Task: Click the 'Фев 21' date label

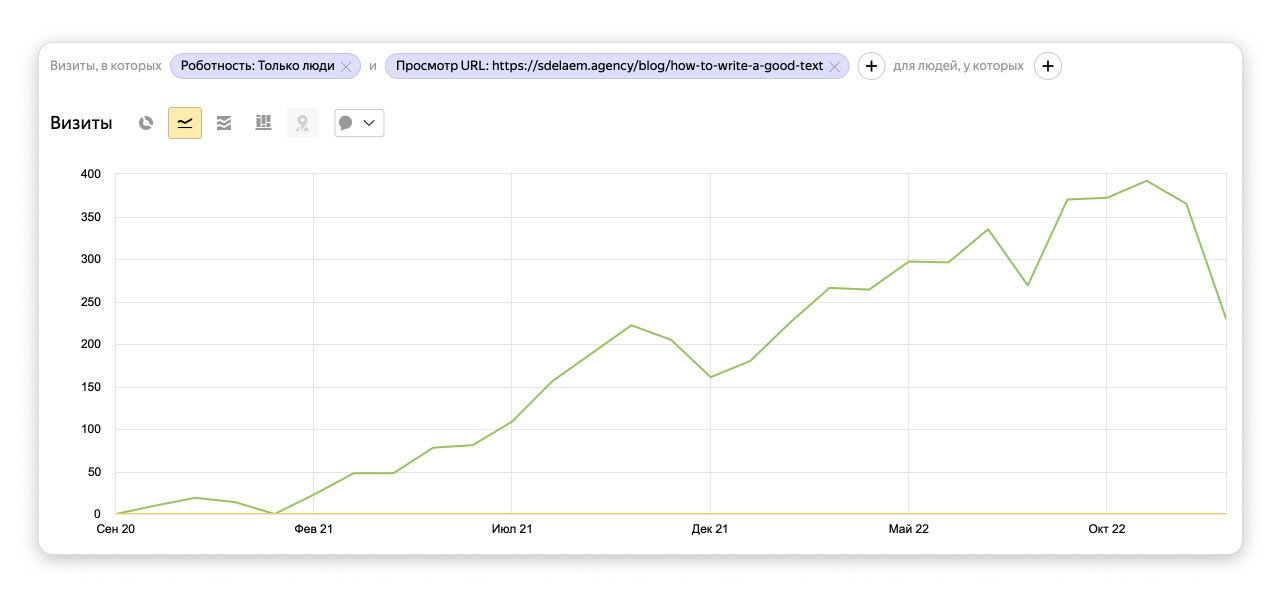Action: point(313,529)
